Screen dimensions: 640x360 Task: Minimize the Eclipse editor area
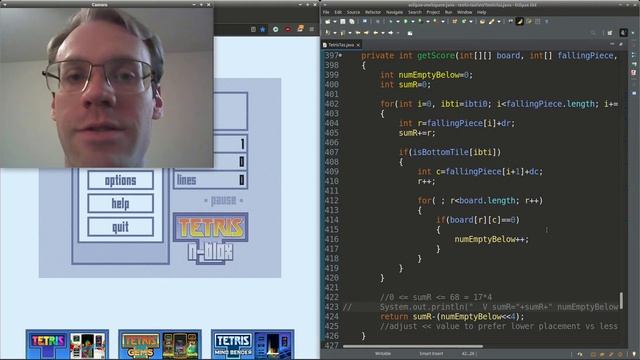(612, 44)
